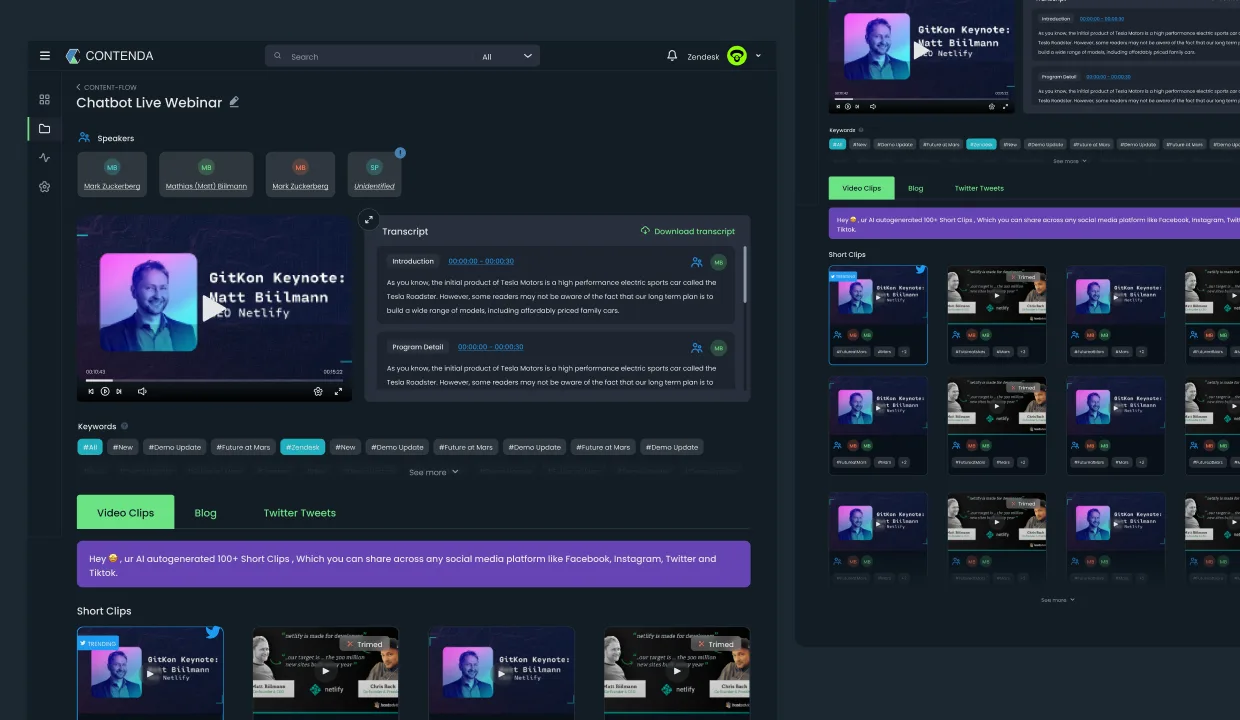Toggle the #Zendesk keyword filter

(x=303, y=447)
